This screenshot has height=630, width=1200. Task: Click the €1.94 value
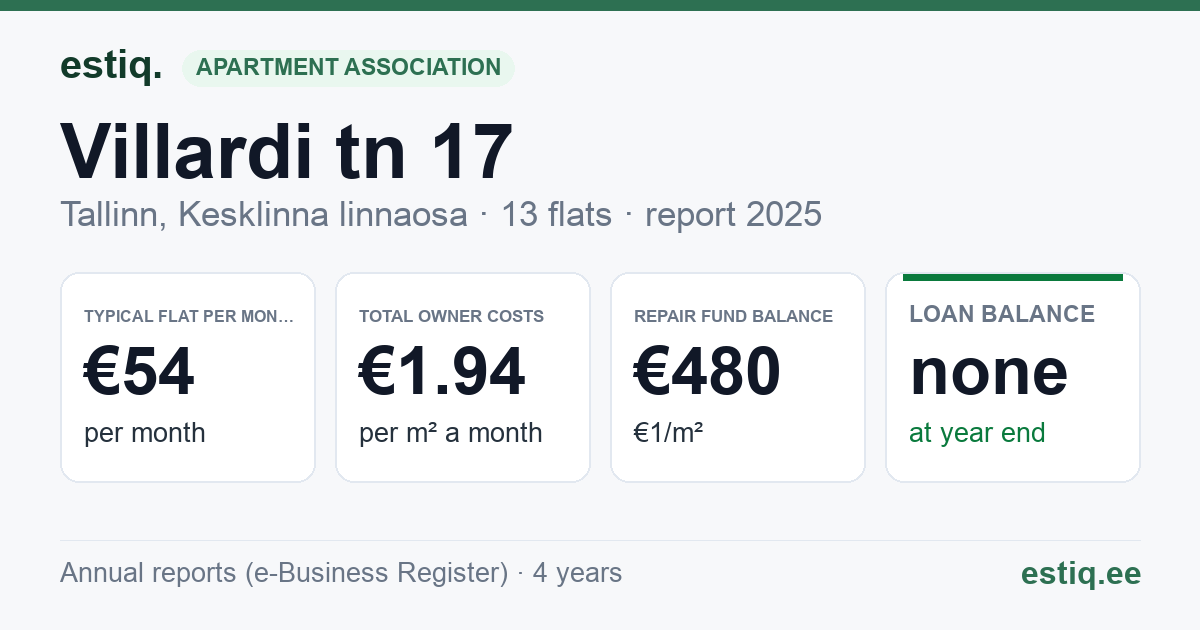click(x=442, y=372)
